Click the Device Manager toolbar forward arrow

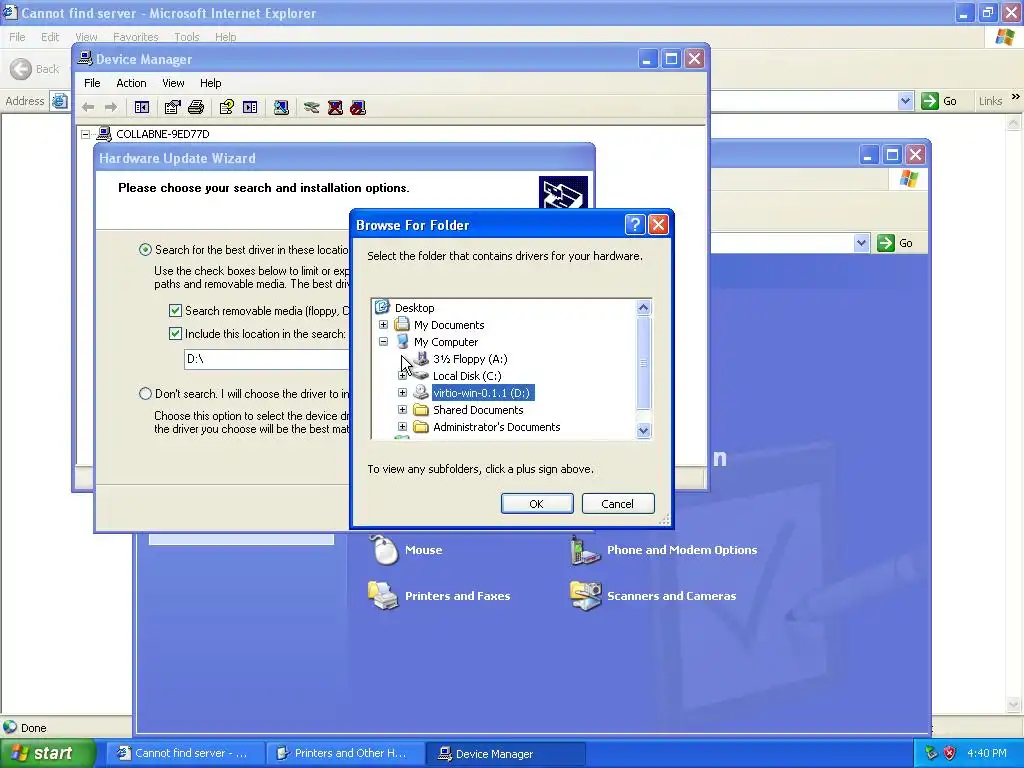point(111,107)
